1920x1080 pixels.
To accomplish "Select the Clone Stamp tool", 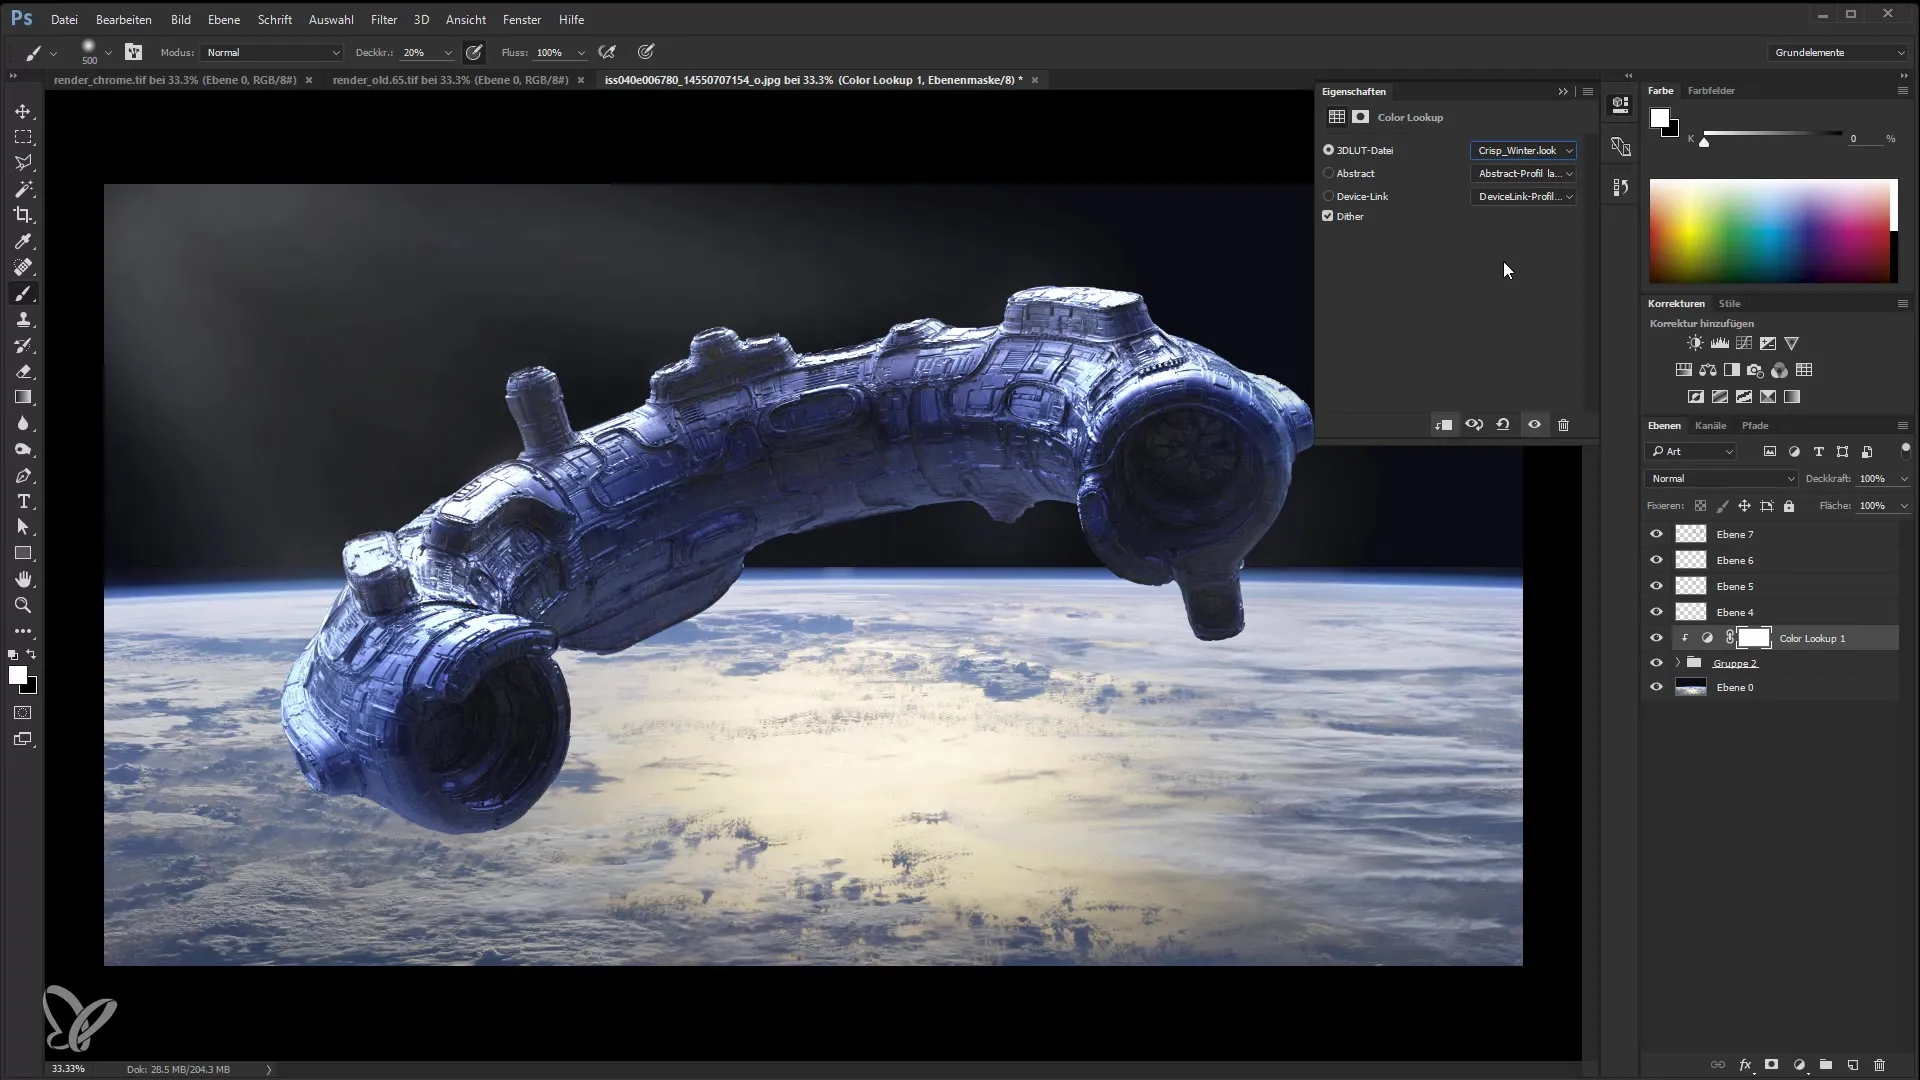I will tap(24, 319).
